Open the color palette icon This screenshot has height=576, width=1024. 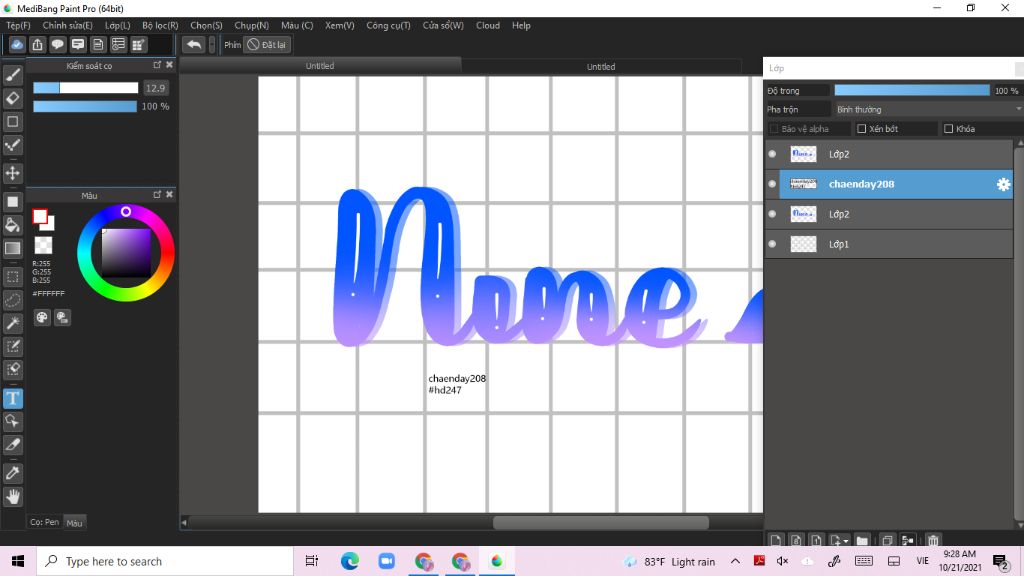pyautogui.click(x=42, y=317)
